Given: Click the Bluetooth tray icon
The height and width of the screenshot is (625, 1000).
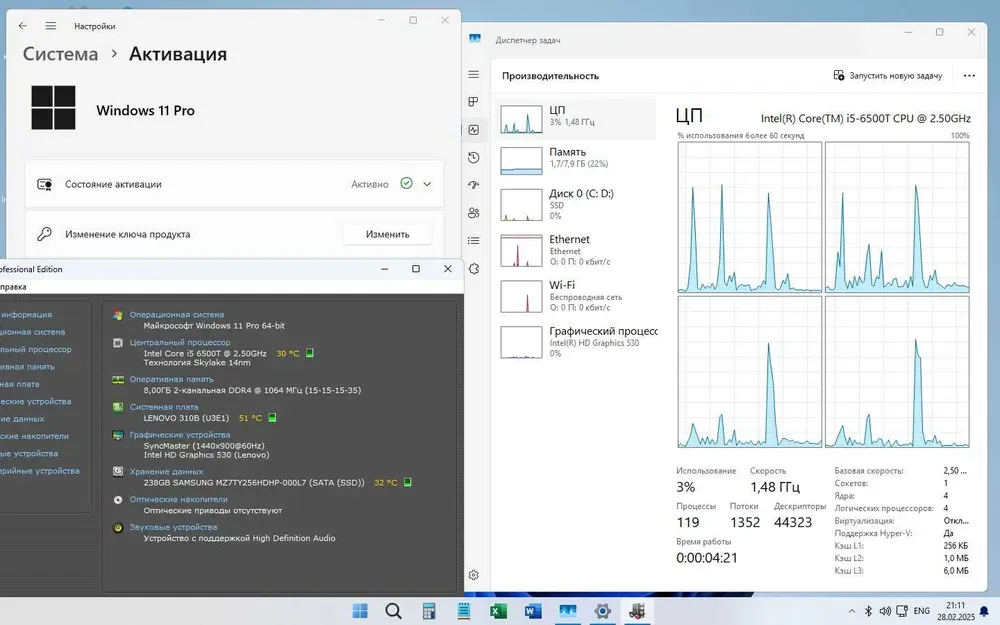Looking at the screenshot, I should pyautogui.click(x=868, y=611).
